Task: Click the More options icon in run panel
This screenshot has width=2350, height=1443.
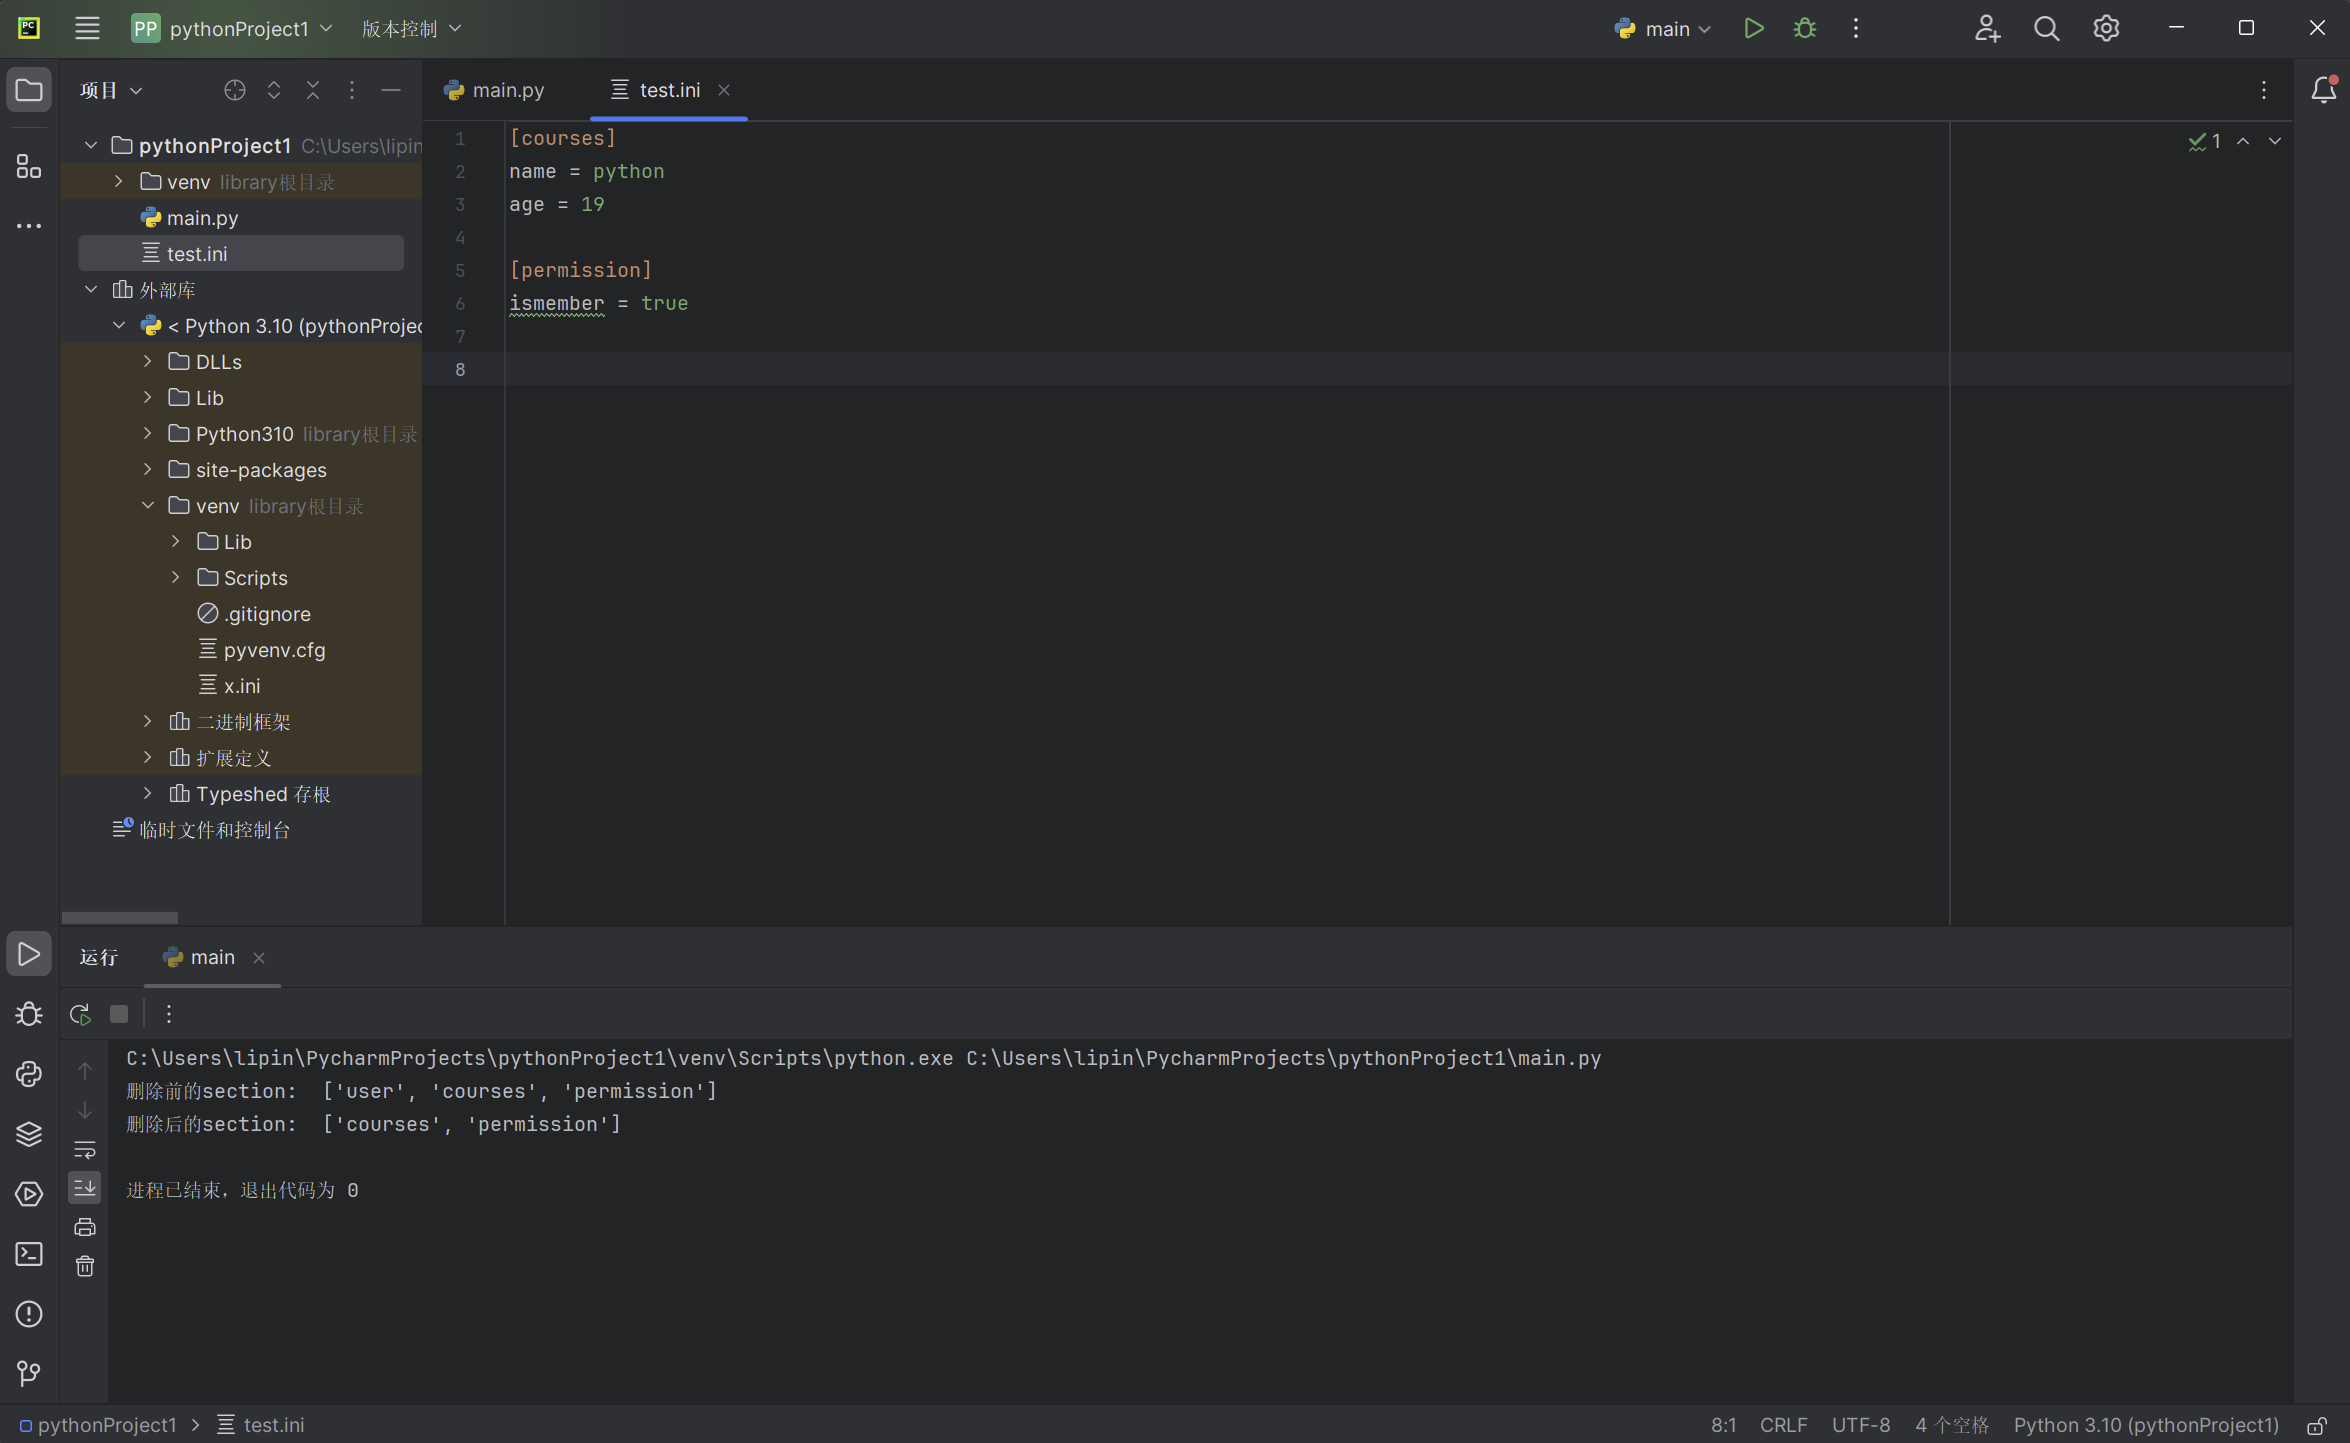Action: (x=168, y=1013)
